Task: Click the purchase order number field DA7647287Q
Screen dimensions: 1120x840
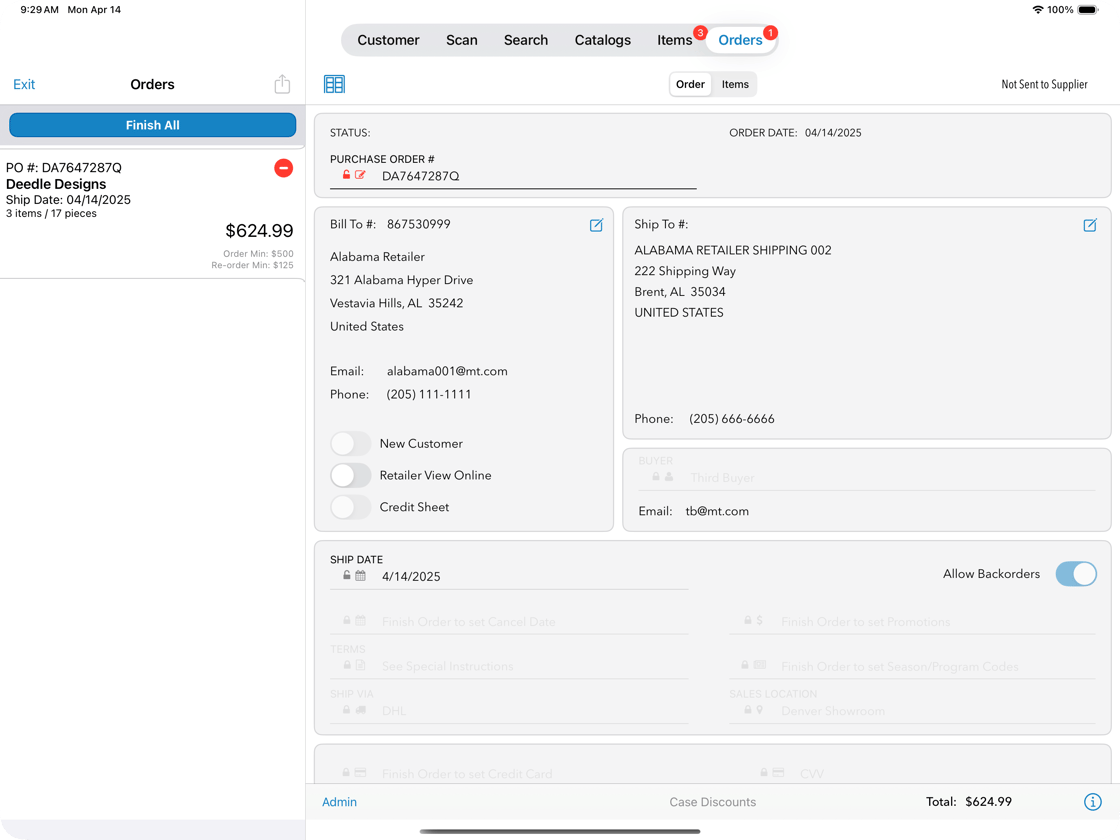Action: tap(513, 176)
